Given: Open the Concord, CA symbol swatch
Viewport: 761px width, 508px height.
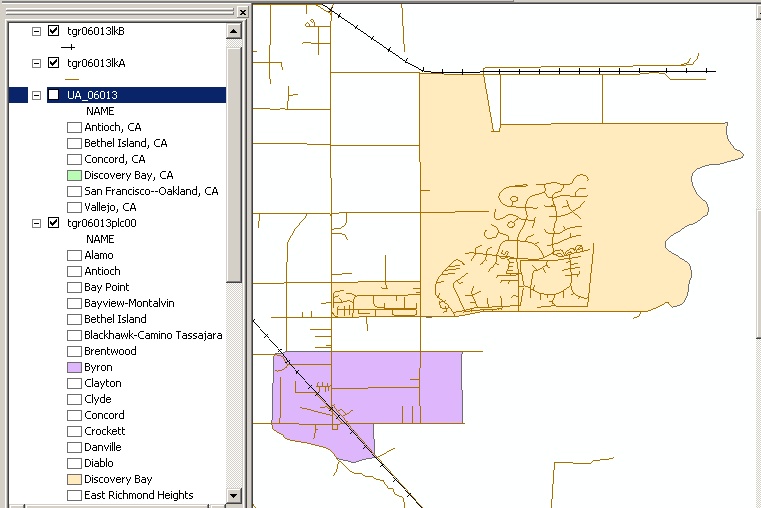Looking at the screenshot, I should pyautogui.click(x=74, y=160).
